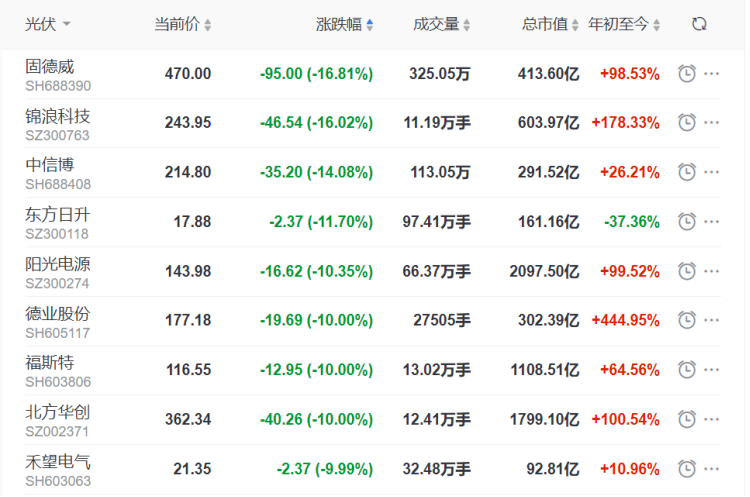Click alarm icon in 中信博 row
The image size is (750, 497).
click(x=687, y=172)
